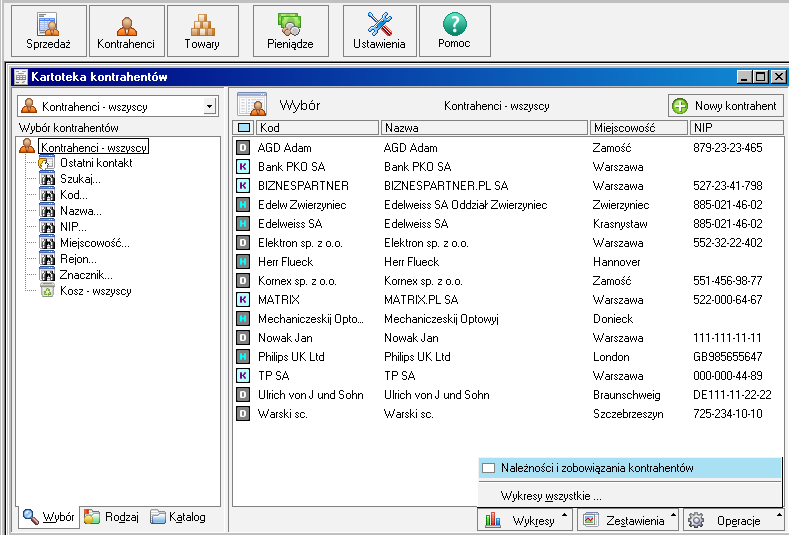Click the Rejon... binoculars icon
The image size is (789, 535).
[47, 259]
